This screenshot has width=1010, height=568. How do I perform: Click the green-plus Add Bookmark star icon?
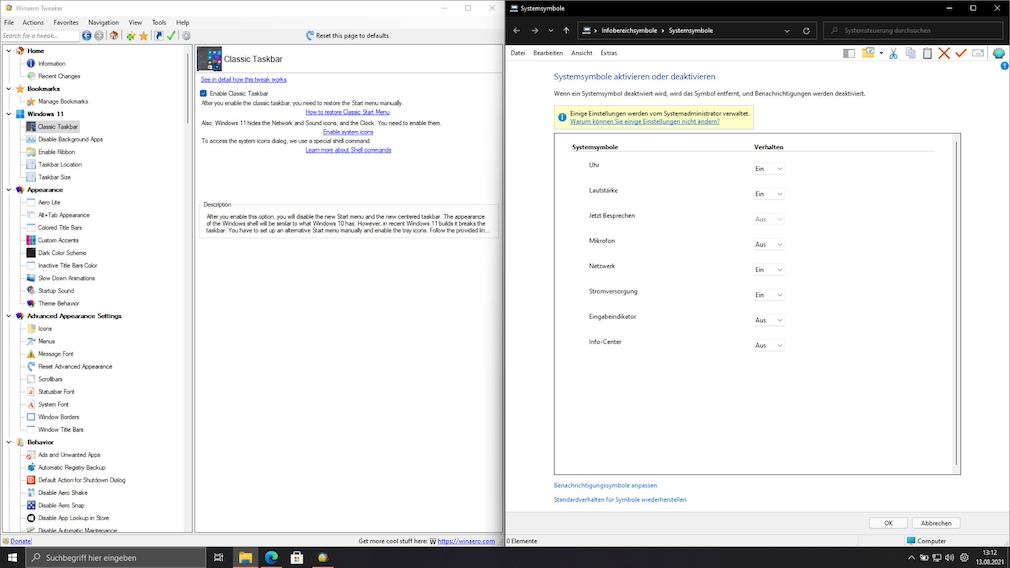(x=131, y=35)
